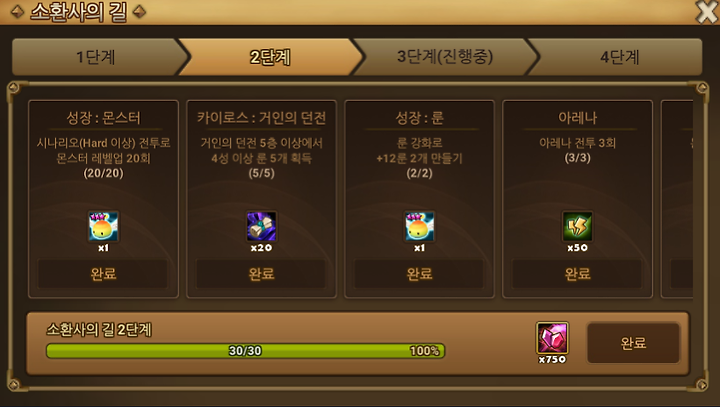Screen dimensions: 720x407
Task: Close the 소환사의 길 window
Action: (707, 11)
